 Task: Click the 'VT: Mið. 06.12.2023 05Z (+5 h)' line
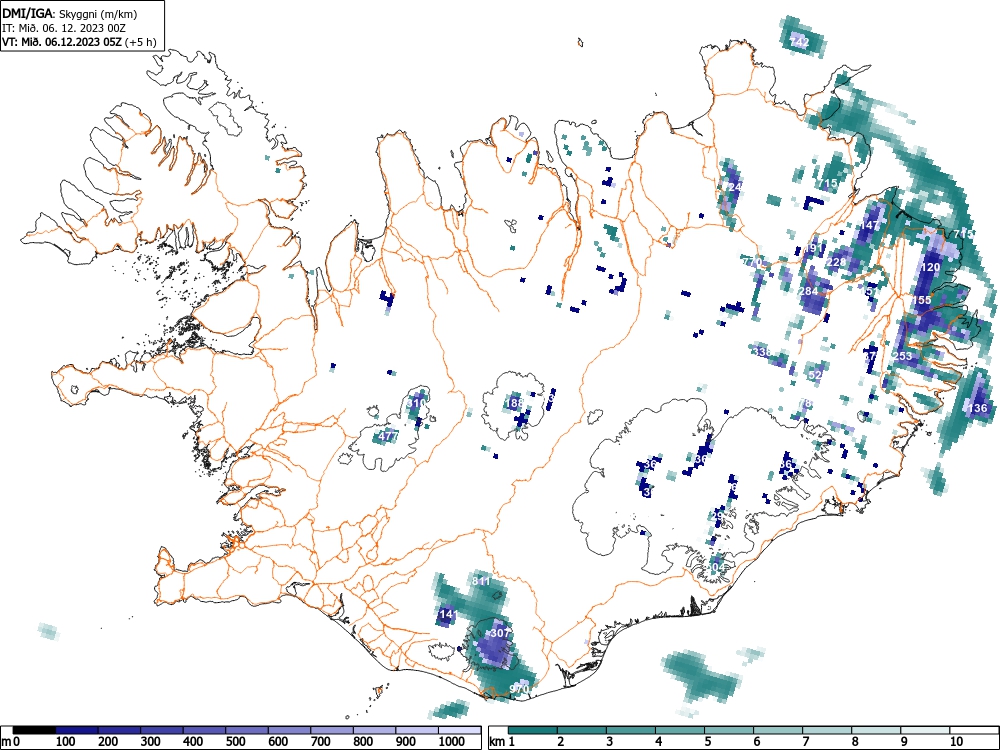(78, 42)
